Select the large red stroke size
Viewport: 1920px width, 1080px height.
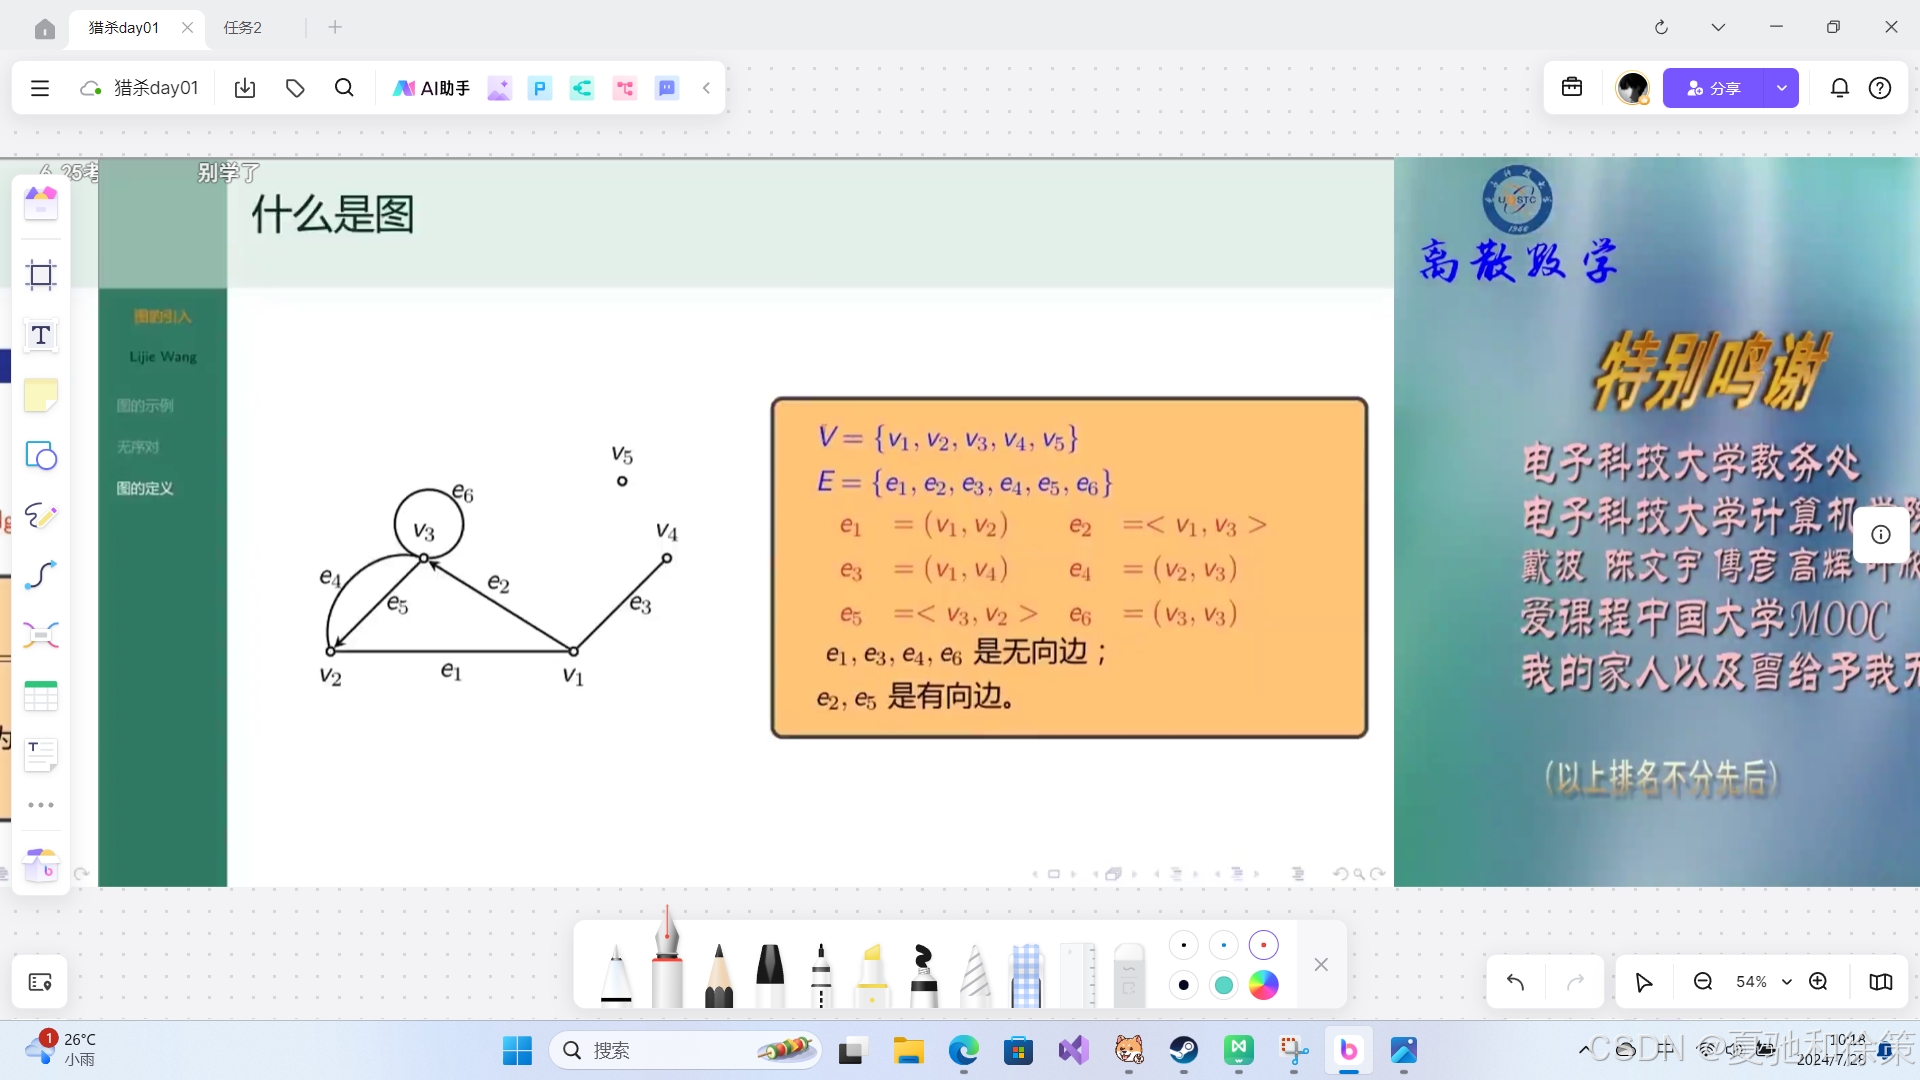tap(1264, 945)
